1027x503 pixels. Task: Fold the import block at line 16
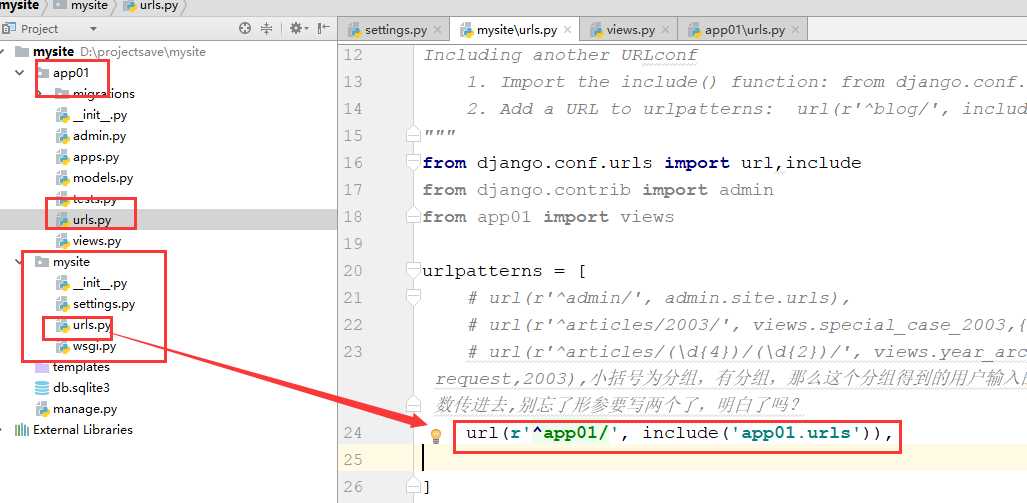pyautogui.click(x=413, y=162)
